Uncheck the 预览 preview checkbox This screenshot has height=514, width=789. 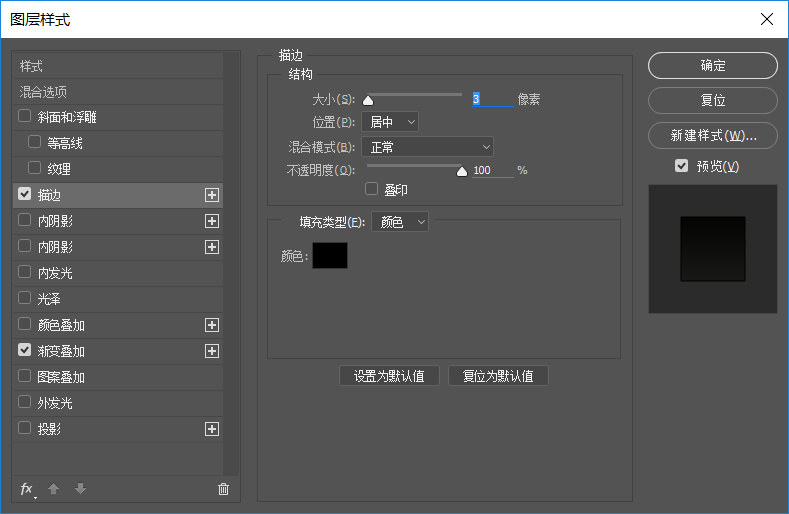(x=682, y=166)
